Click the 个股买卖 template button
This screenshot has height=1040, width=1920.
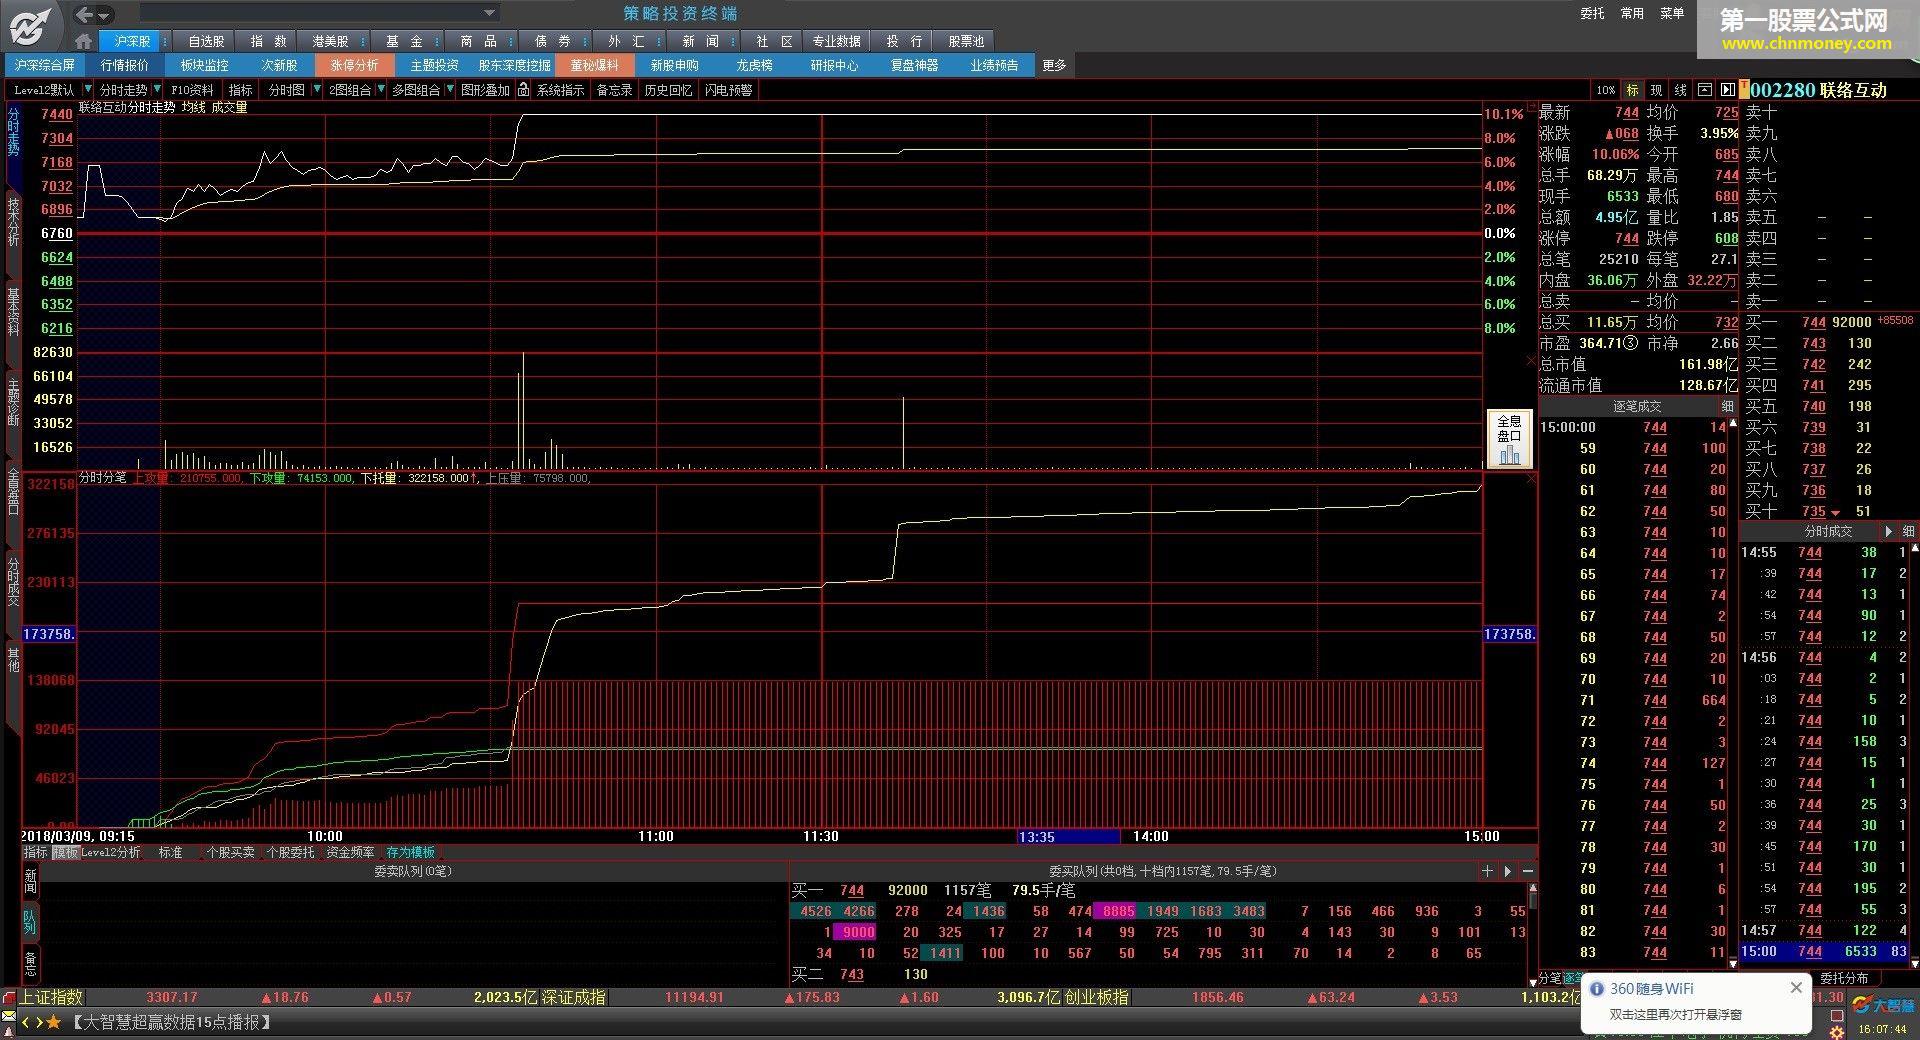[230, 852]
